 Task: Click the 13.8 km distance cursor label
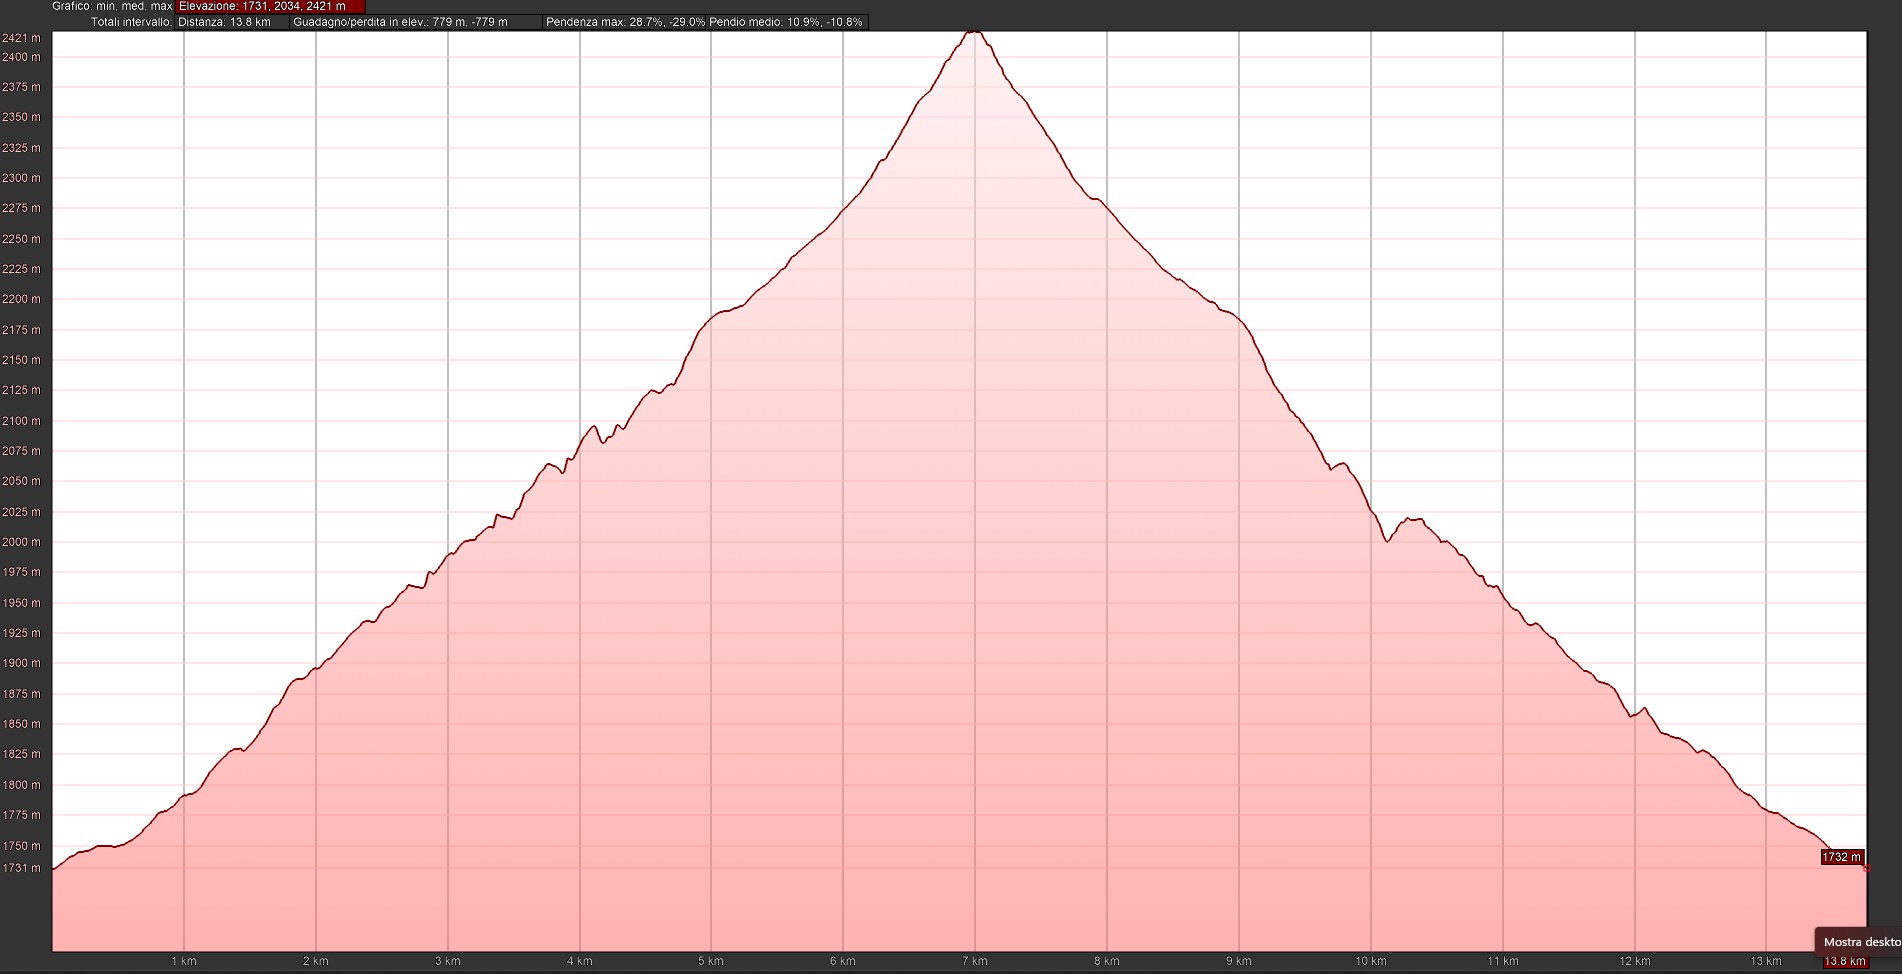click(1844, 962)
